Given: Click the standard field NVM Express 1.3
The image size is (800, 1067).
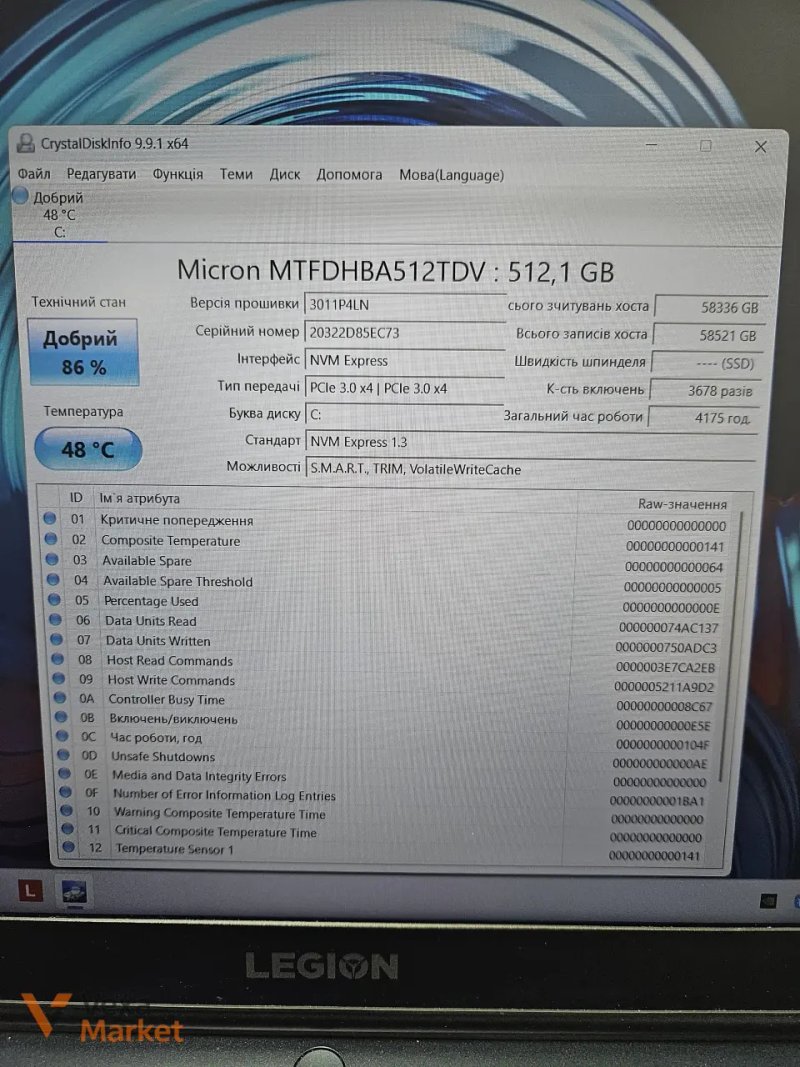Looking at the screenshot, I should [531, 442].
